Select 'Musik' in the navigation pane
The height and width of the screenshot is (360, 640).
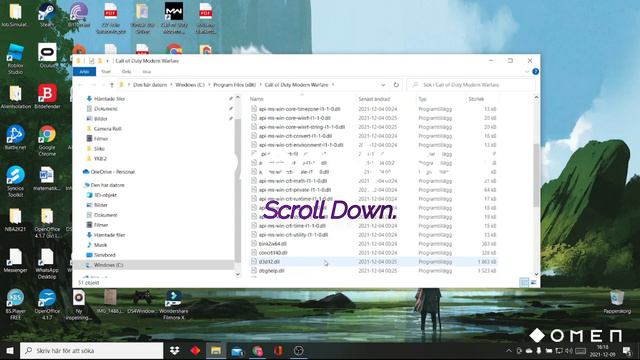point(100,244)
